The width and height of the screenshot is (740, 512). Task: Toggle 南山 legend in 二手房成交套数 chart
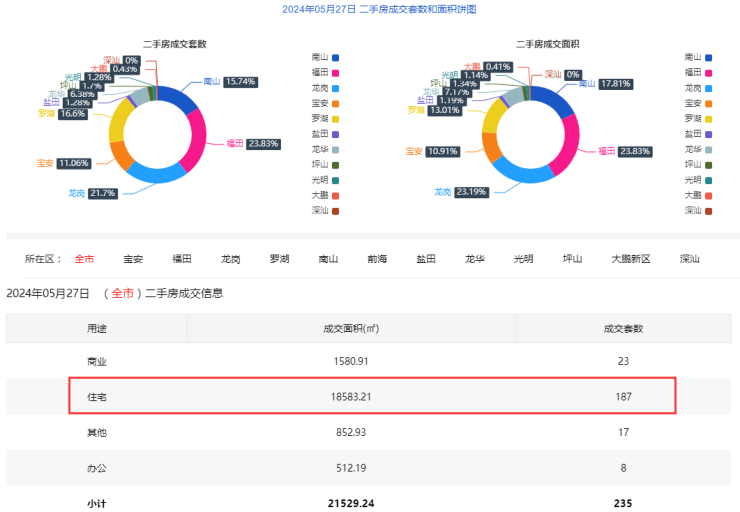(325, 58)
